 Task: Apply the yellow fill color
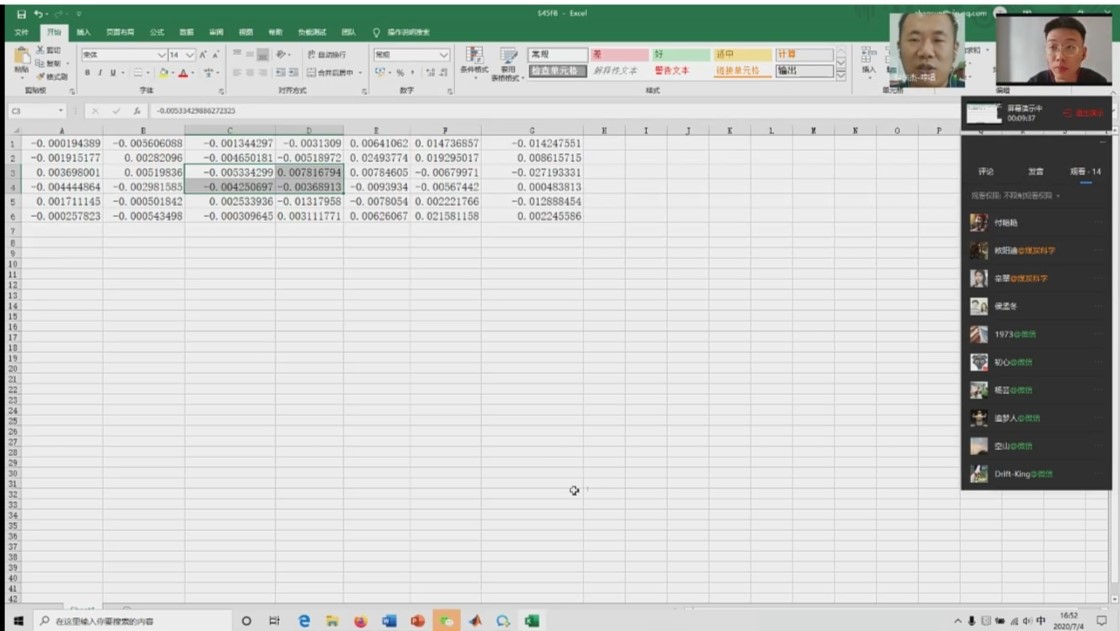(x=164, y=73)
